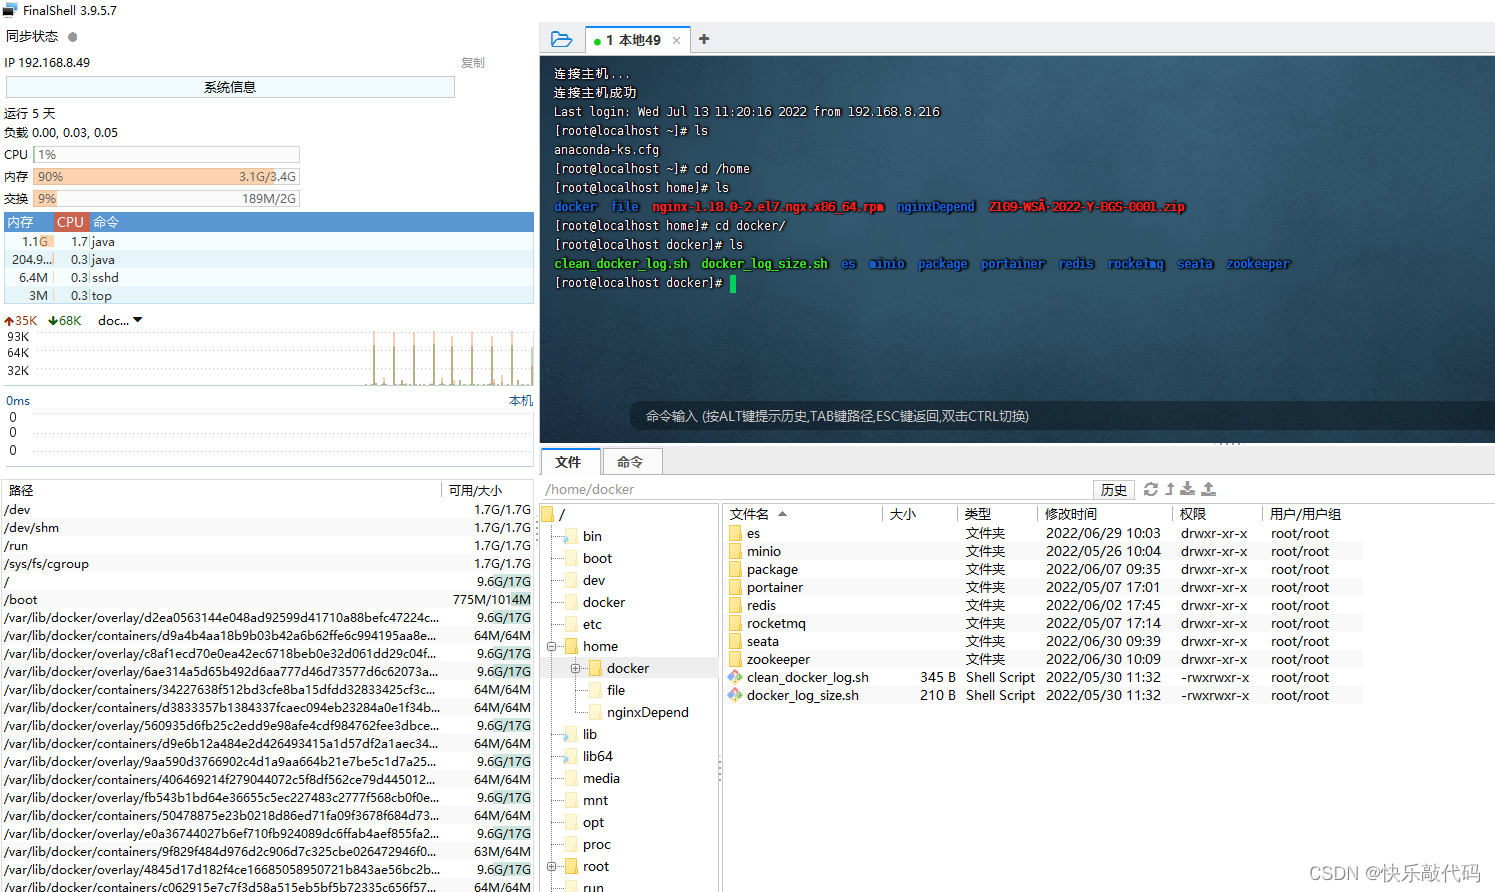
Task: Sort processes by 内存 column
Action: coord(28,222)
